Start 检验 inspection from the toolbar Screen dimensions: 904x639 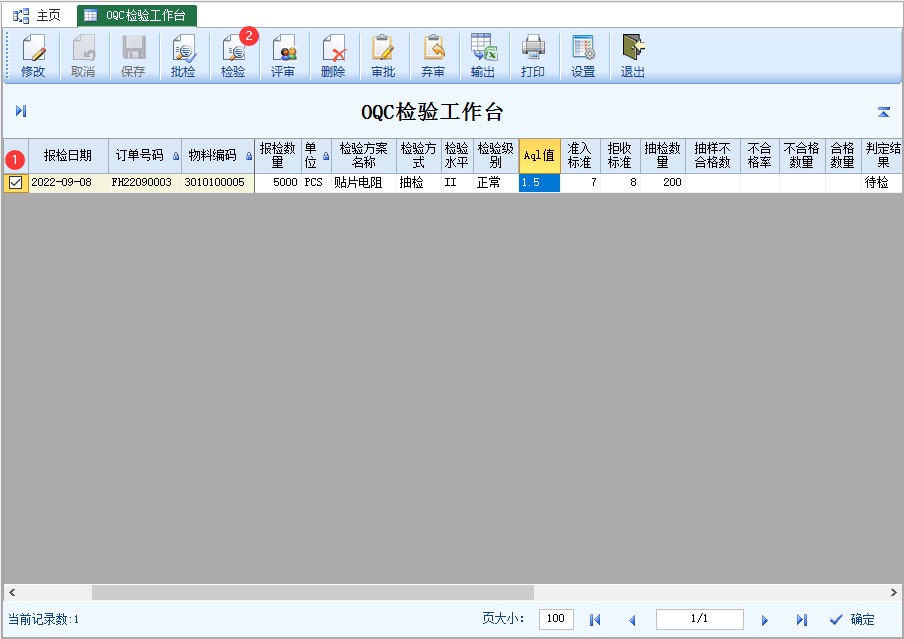click(x=233, y=56)
